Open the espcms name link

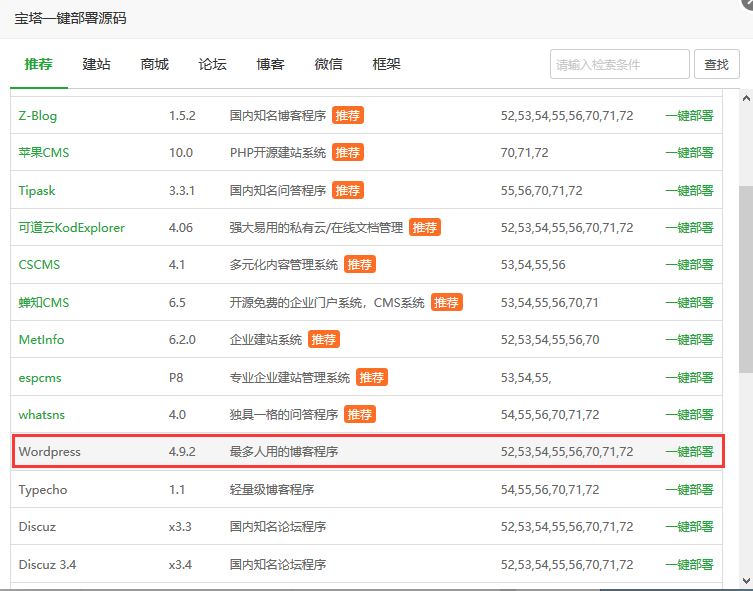(40, 378)
